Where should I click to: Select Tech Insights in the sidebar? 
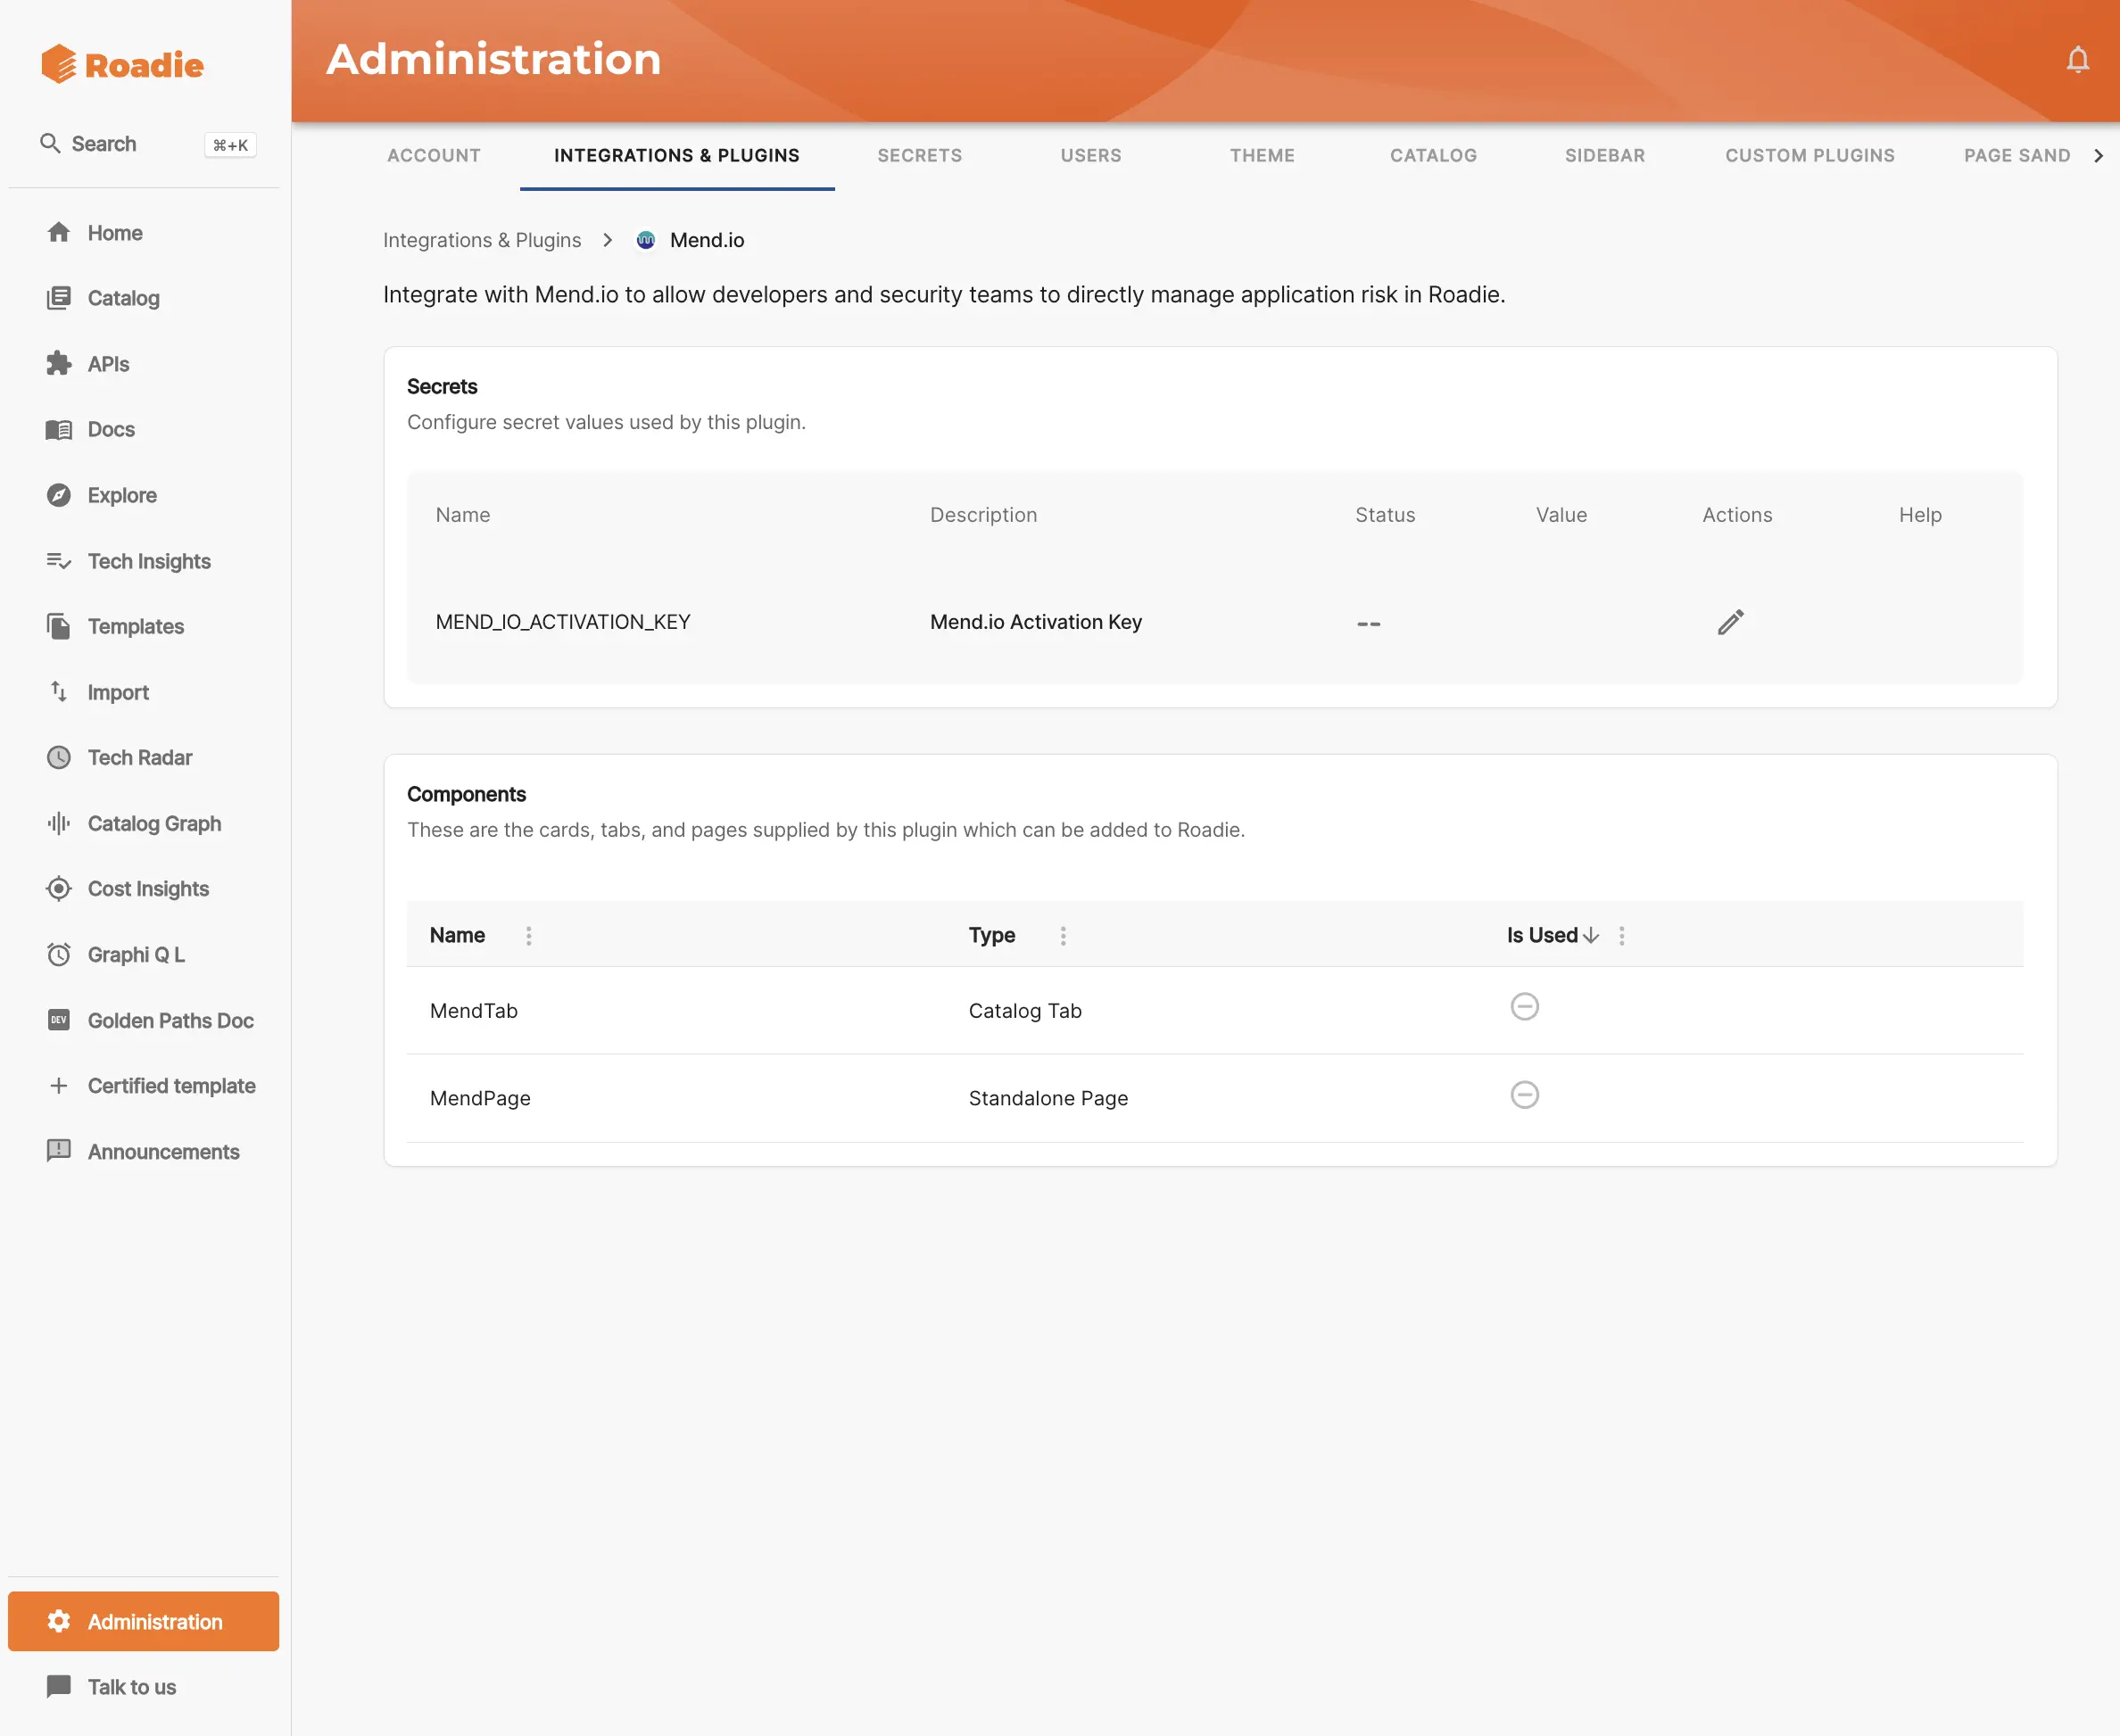(x=148, y=561)
